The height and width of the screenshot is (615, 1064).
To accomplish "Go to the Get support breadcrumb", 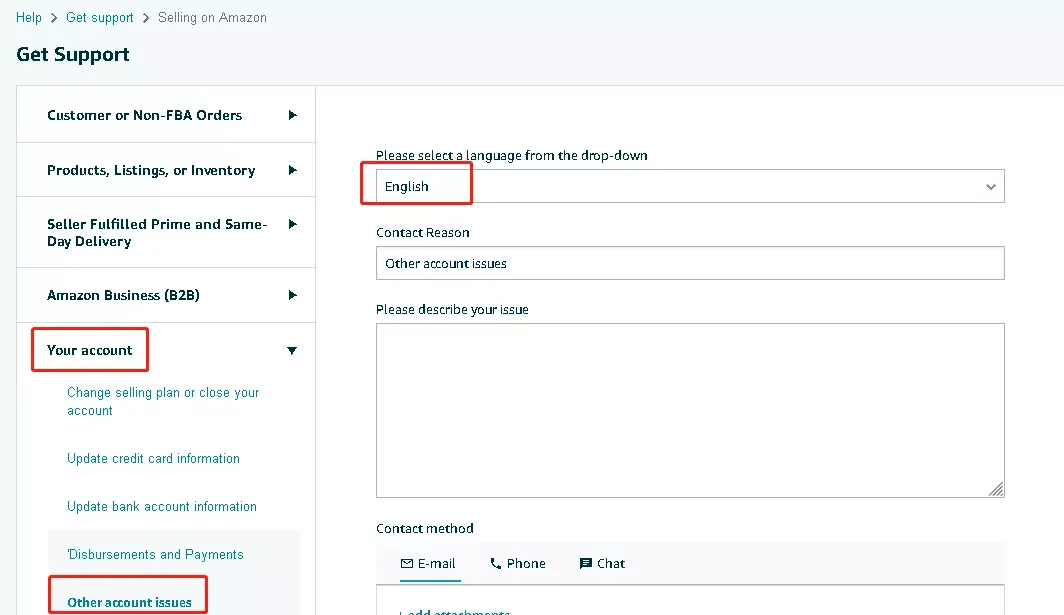I will (100, 18).
